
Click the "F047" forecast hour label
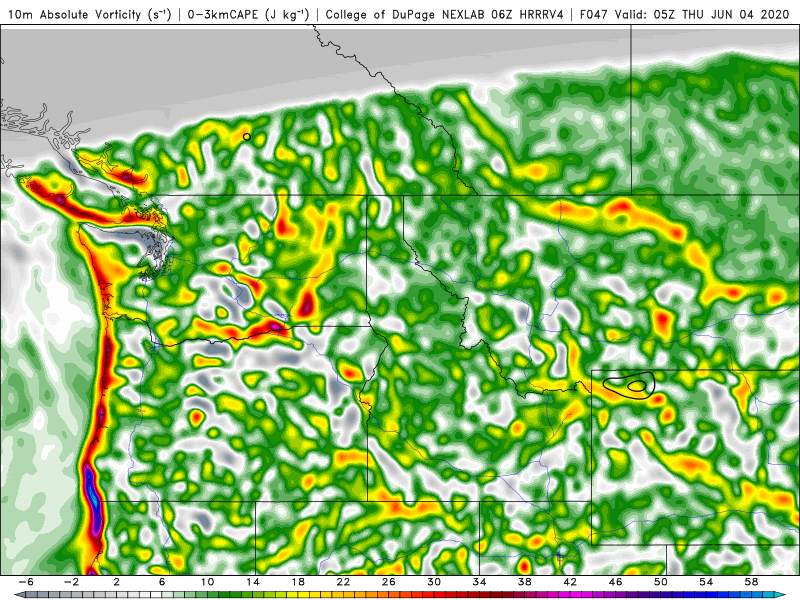[x=594, y=15]
